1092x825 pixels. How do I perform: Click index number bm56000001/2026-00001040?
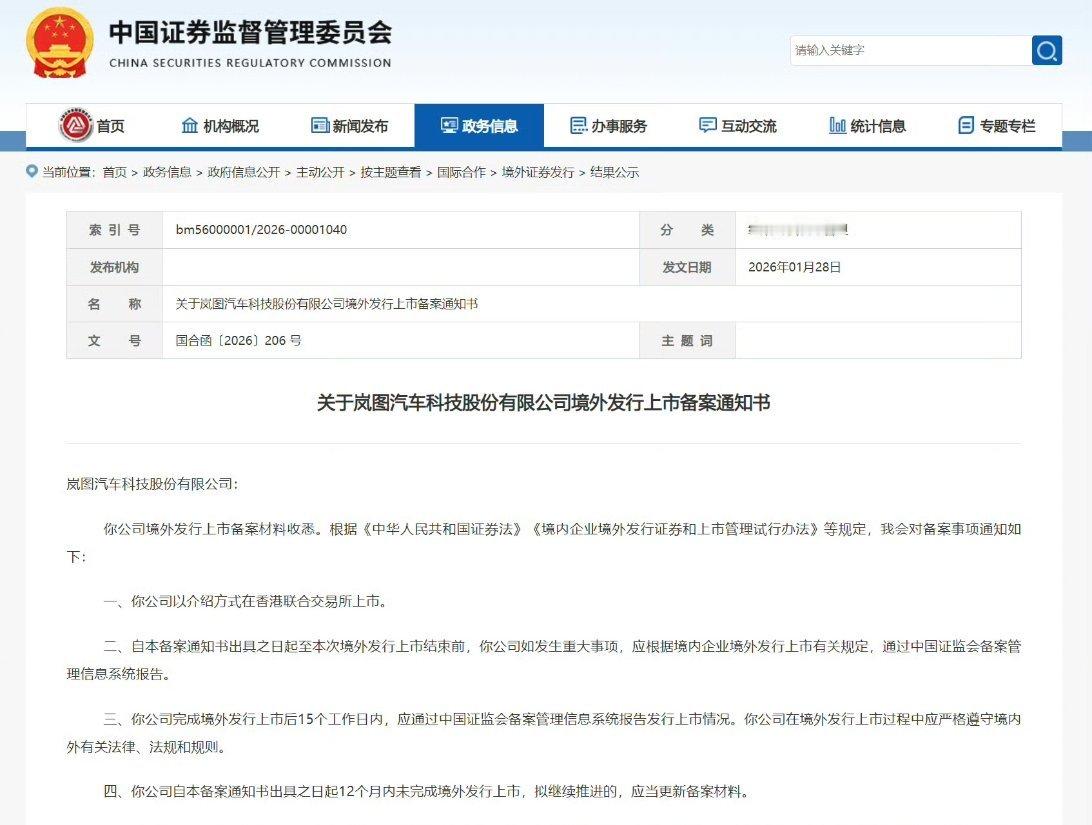tap(261, 230)
